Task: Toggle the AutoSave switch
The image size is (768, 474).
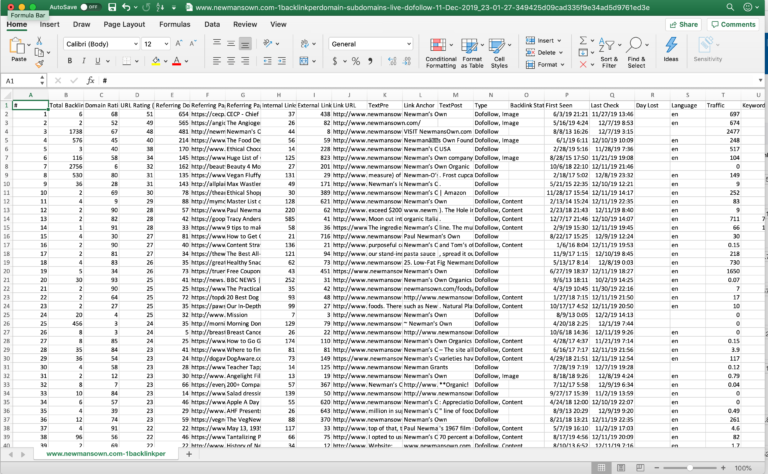Action: 90,7
